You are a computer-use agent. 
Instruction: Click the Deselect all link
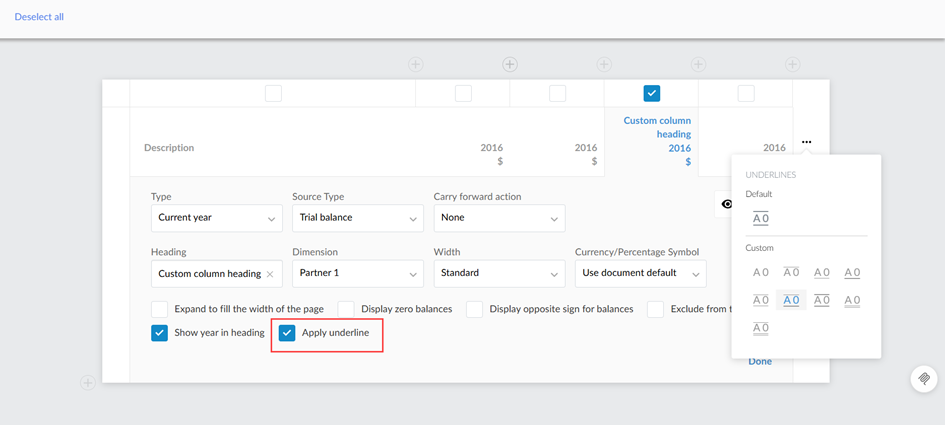point(39,17)
